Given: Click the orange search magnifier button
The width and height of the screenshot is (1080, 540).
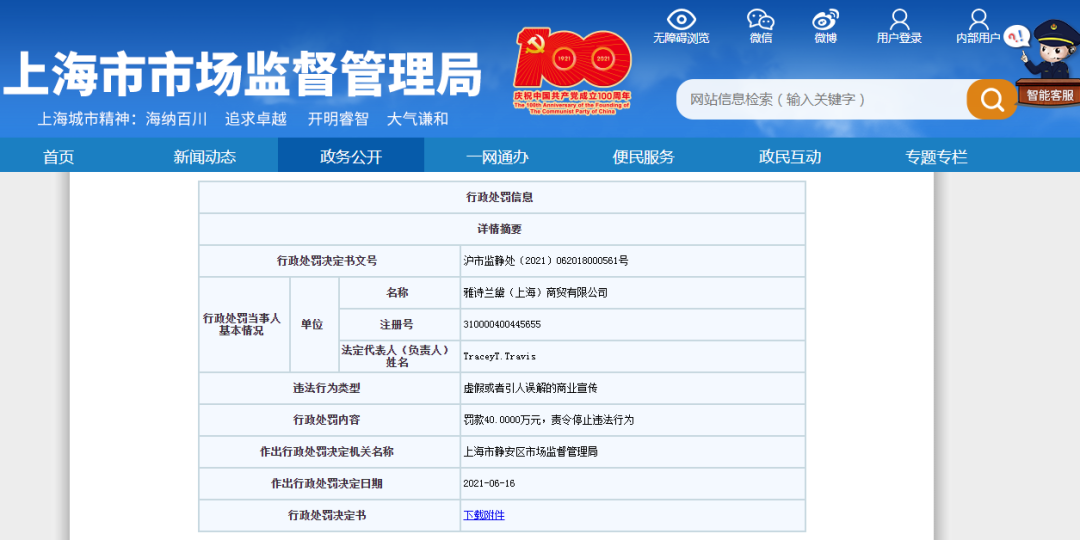Looking at the screenshot, I should pos(992,99).
